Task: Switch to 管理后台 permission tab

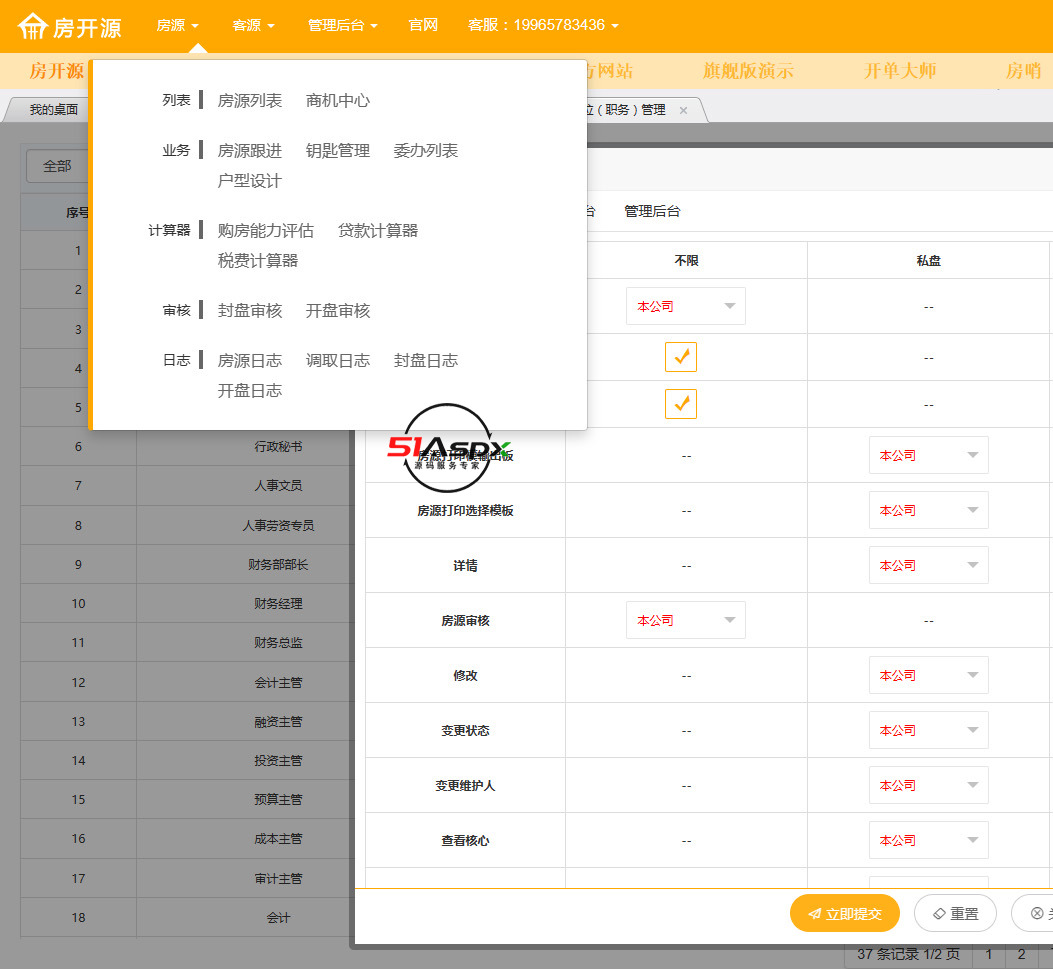Action: pos(652,212)
